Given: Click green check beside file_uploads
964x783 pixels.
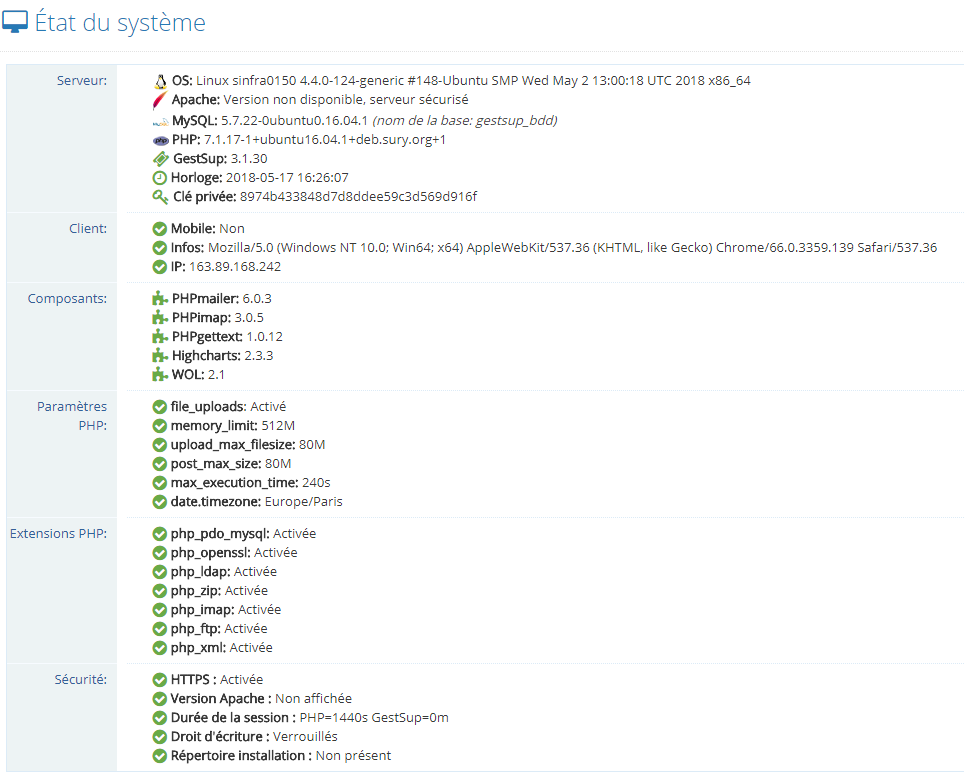Looking at the screenshot, I should (x=160, y=407).
